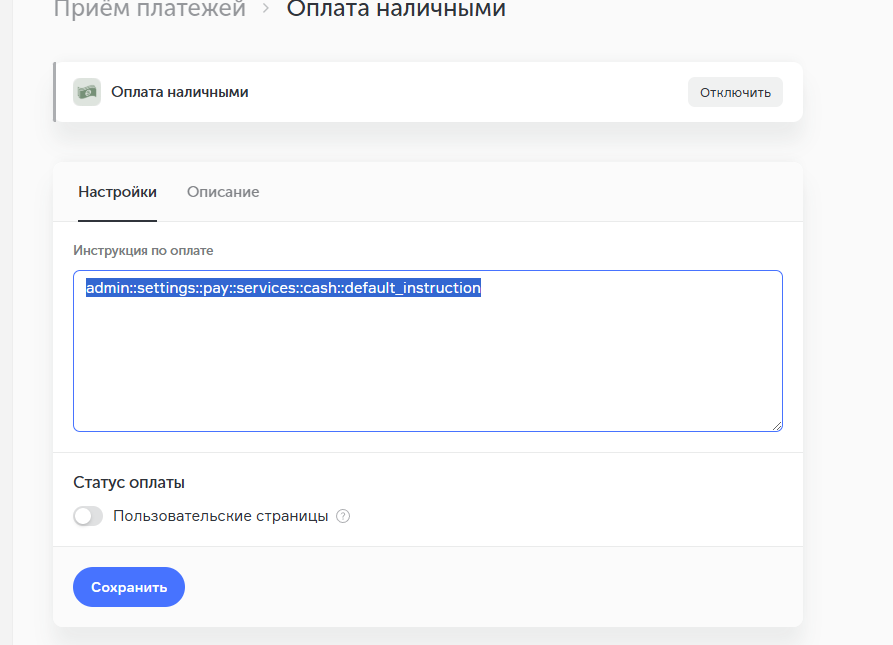
Task: Click the empty area inside the instruction textarea
Action: click(x=427, y=370)
